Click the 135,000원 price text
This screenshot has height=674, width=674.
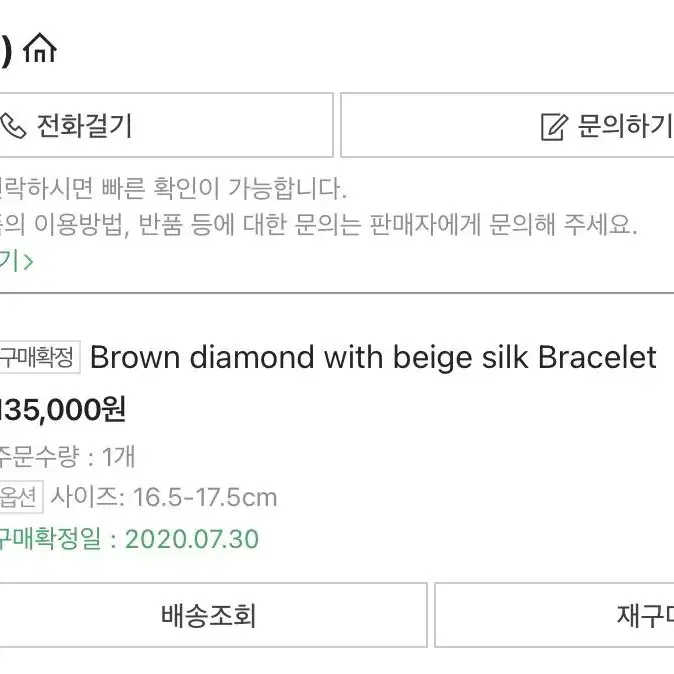click(x=63, y=410)
